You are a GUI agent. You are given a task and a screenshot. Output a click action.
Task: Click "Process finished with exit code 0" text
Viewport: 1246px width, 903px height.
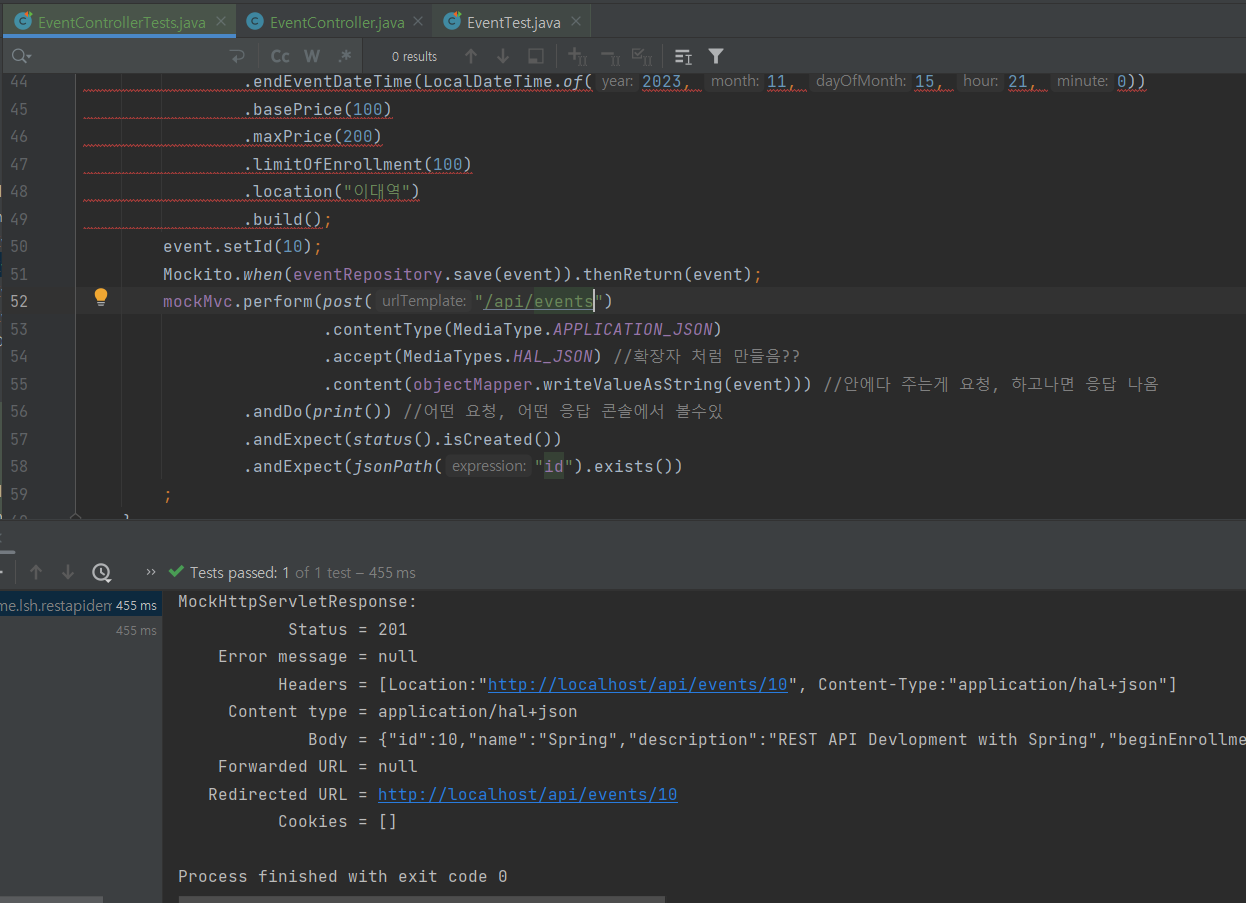[343, 877]
